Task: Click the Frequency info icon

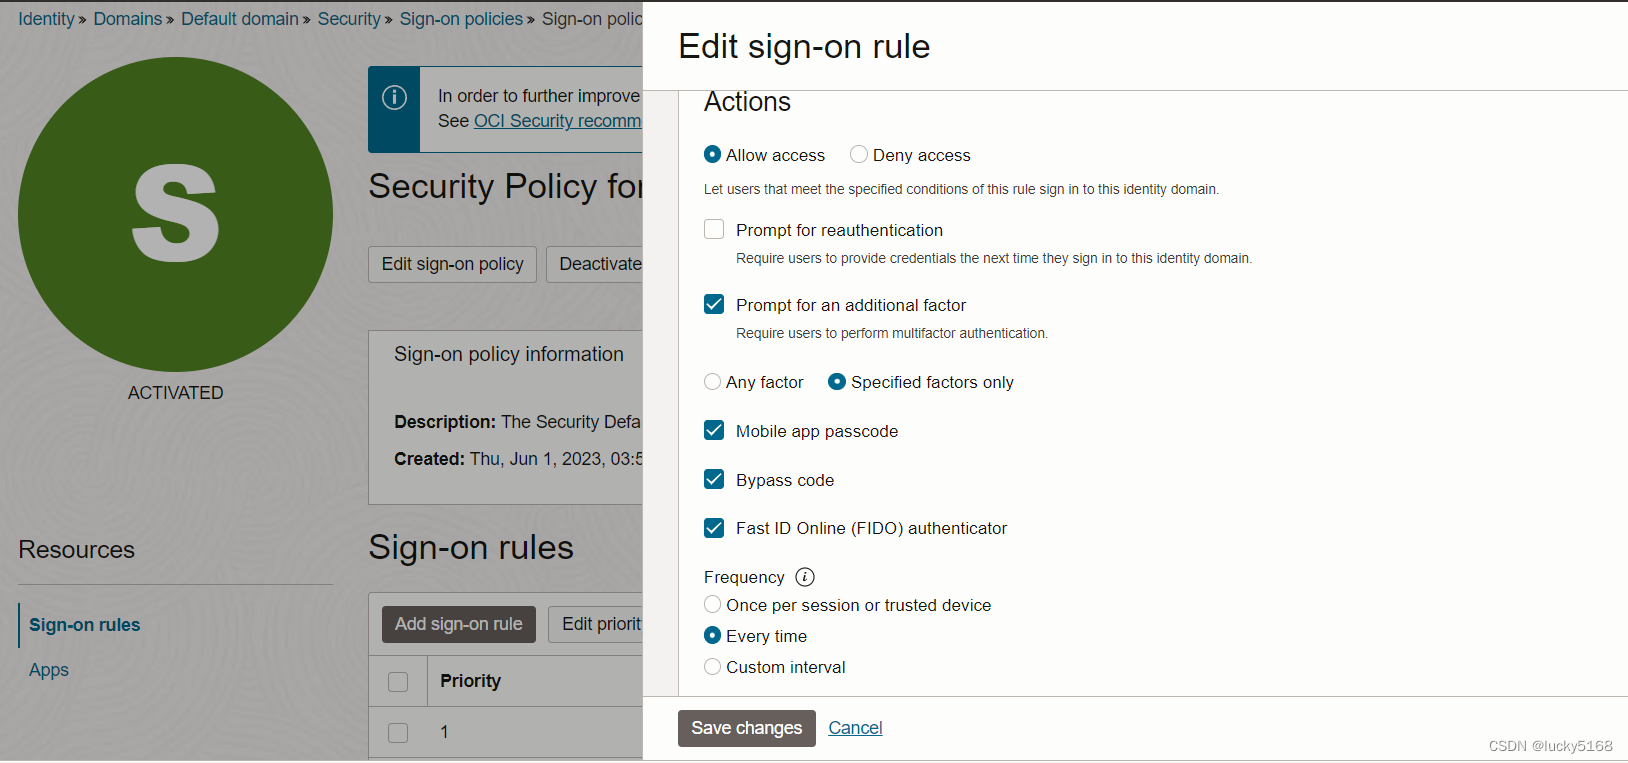Action: pos(804,577)
